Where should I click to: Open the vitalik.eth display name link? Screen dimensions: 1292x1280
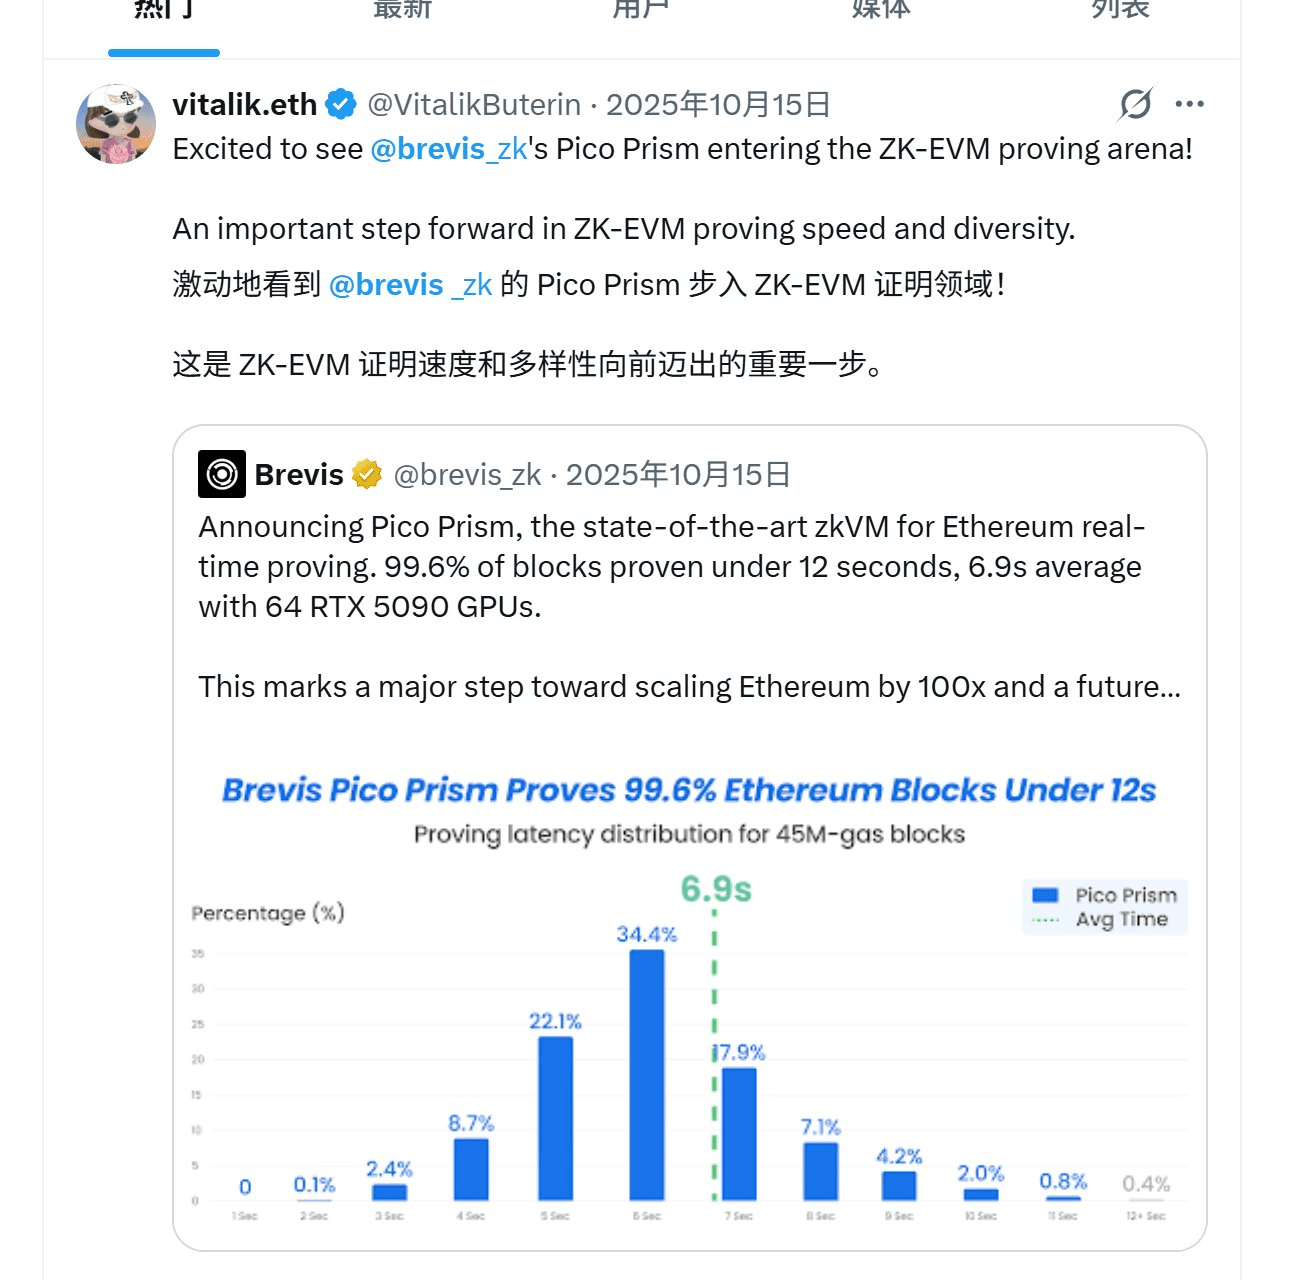[245, 104]
